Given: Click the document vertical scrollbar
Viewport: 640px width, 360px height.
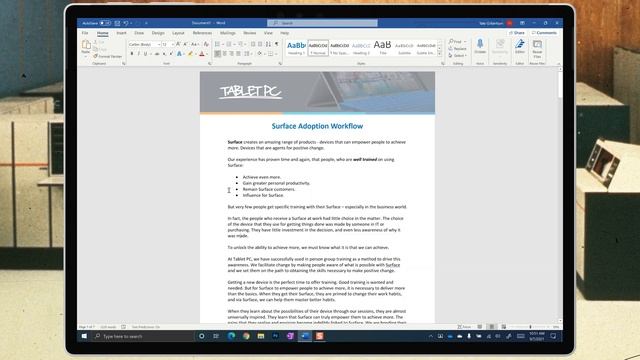Looking at the screenshot, I should (x=560, y=86).
